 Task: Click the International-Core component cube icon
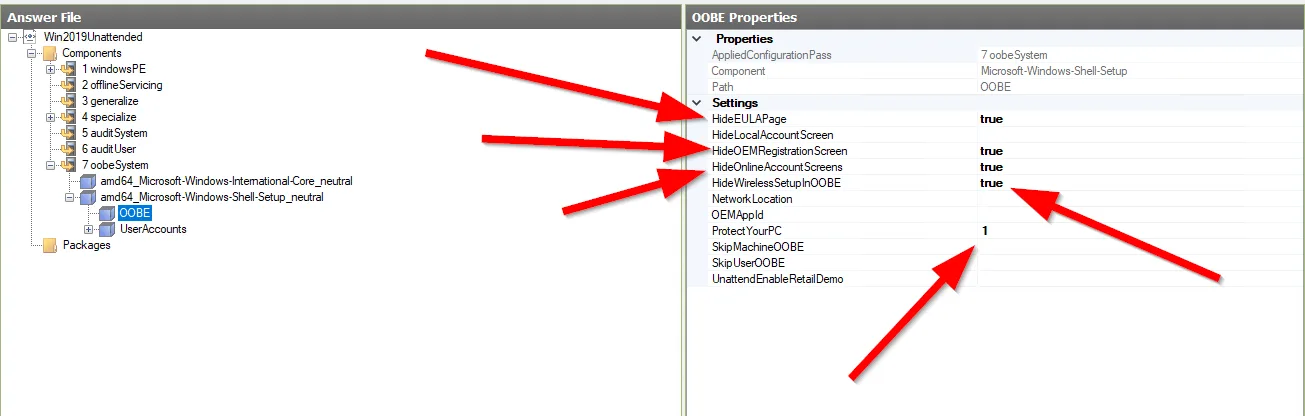(x=88, y=181)
